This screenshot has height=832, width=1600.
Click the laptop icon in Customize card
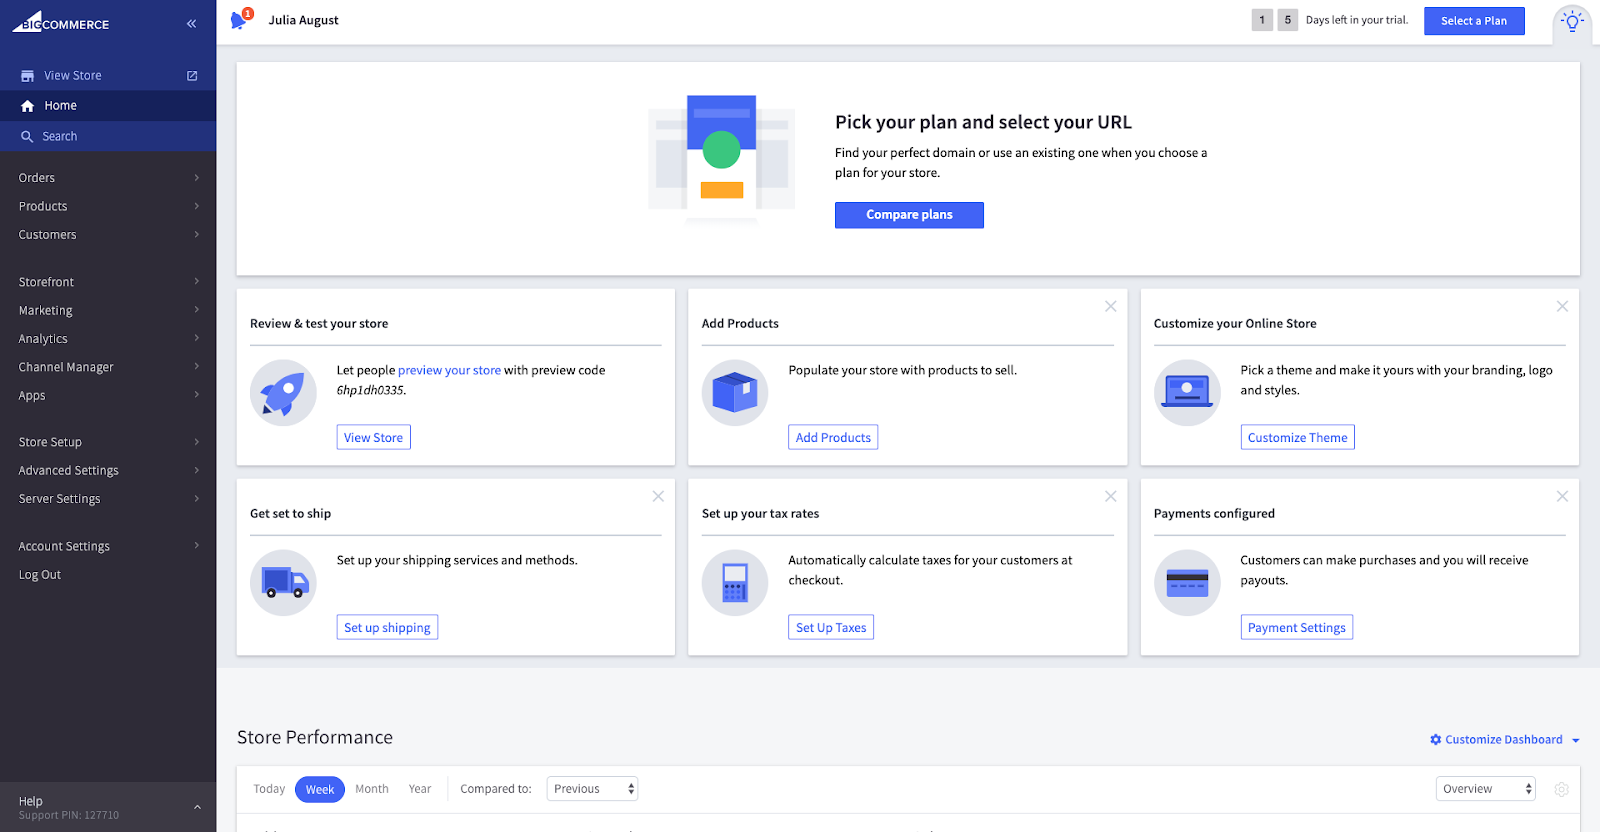pyautogui.click(x=1187, y=393)
